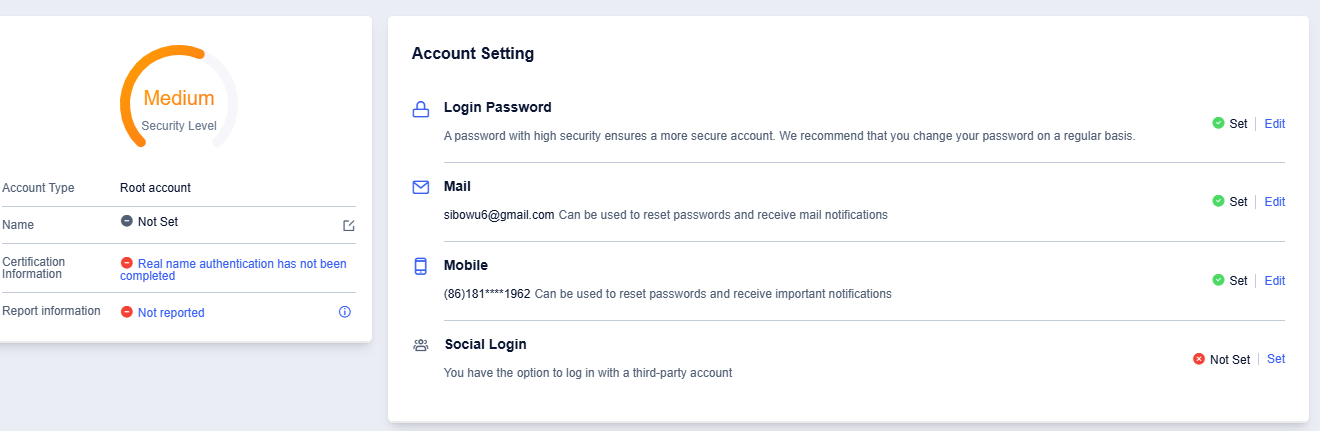Click gray Not Set icon beside Name
Image resolution: width=1320 pixels, height=431 pixels.
(127, 221)
